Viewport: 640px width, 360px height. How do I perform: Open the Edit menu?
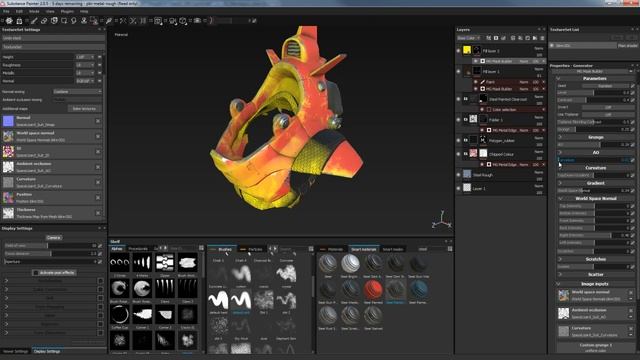pyautogui.click(x=19, y=11)
